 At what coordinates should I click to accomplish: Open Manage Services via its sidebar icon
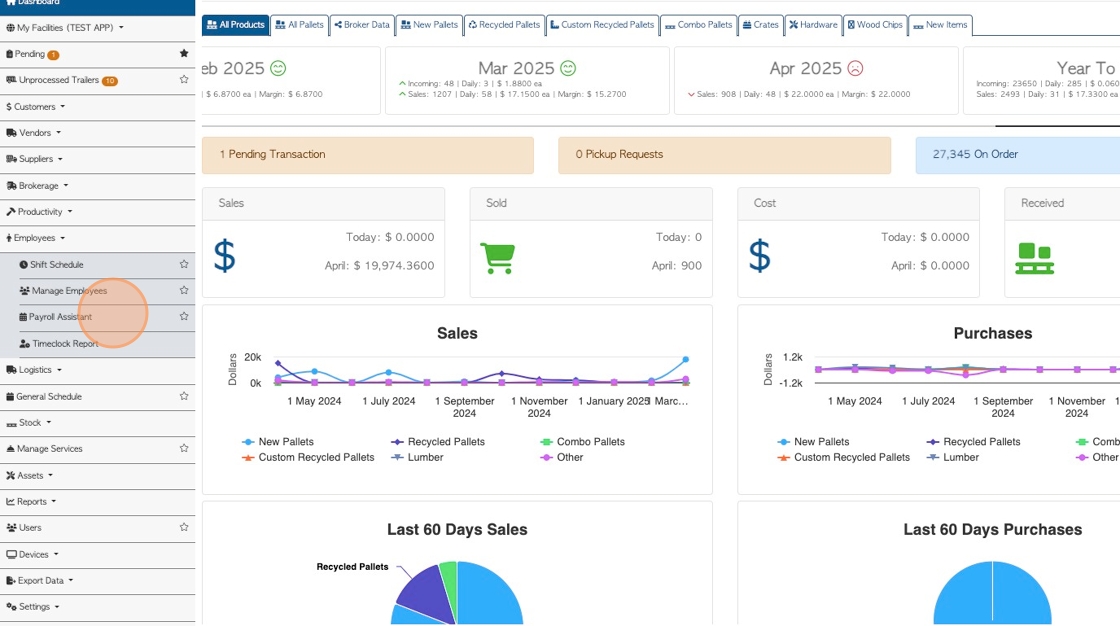pos(10,449)
